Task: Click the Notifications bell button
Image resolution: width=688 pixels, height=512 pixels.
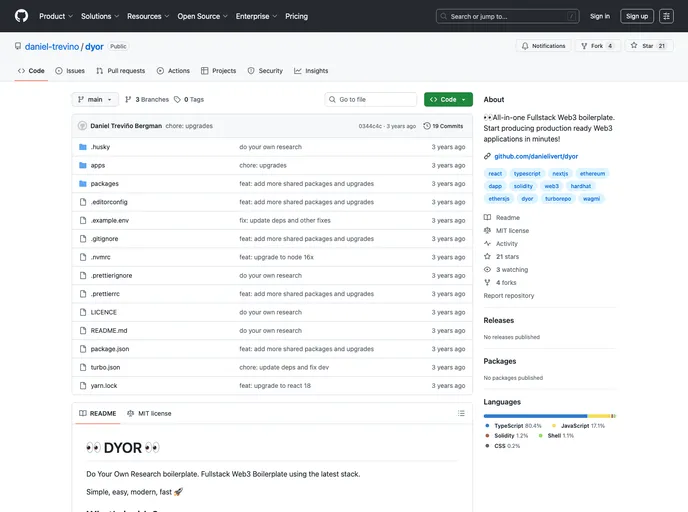Action: click(543, 46)
